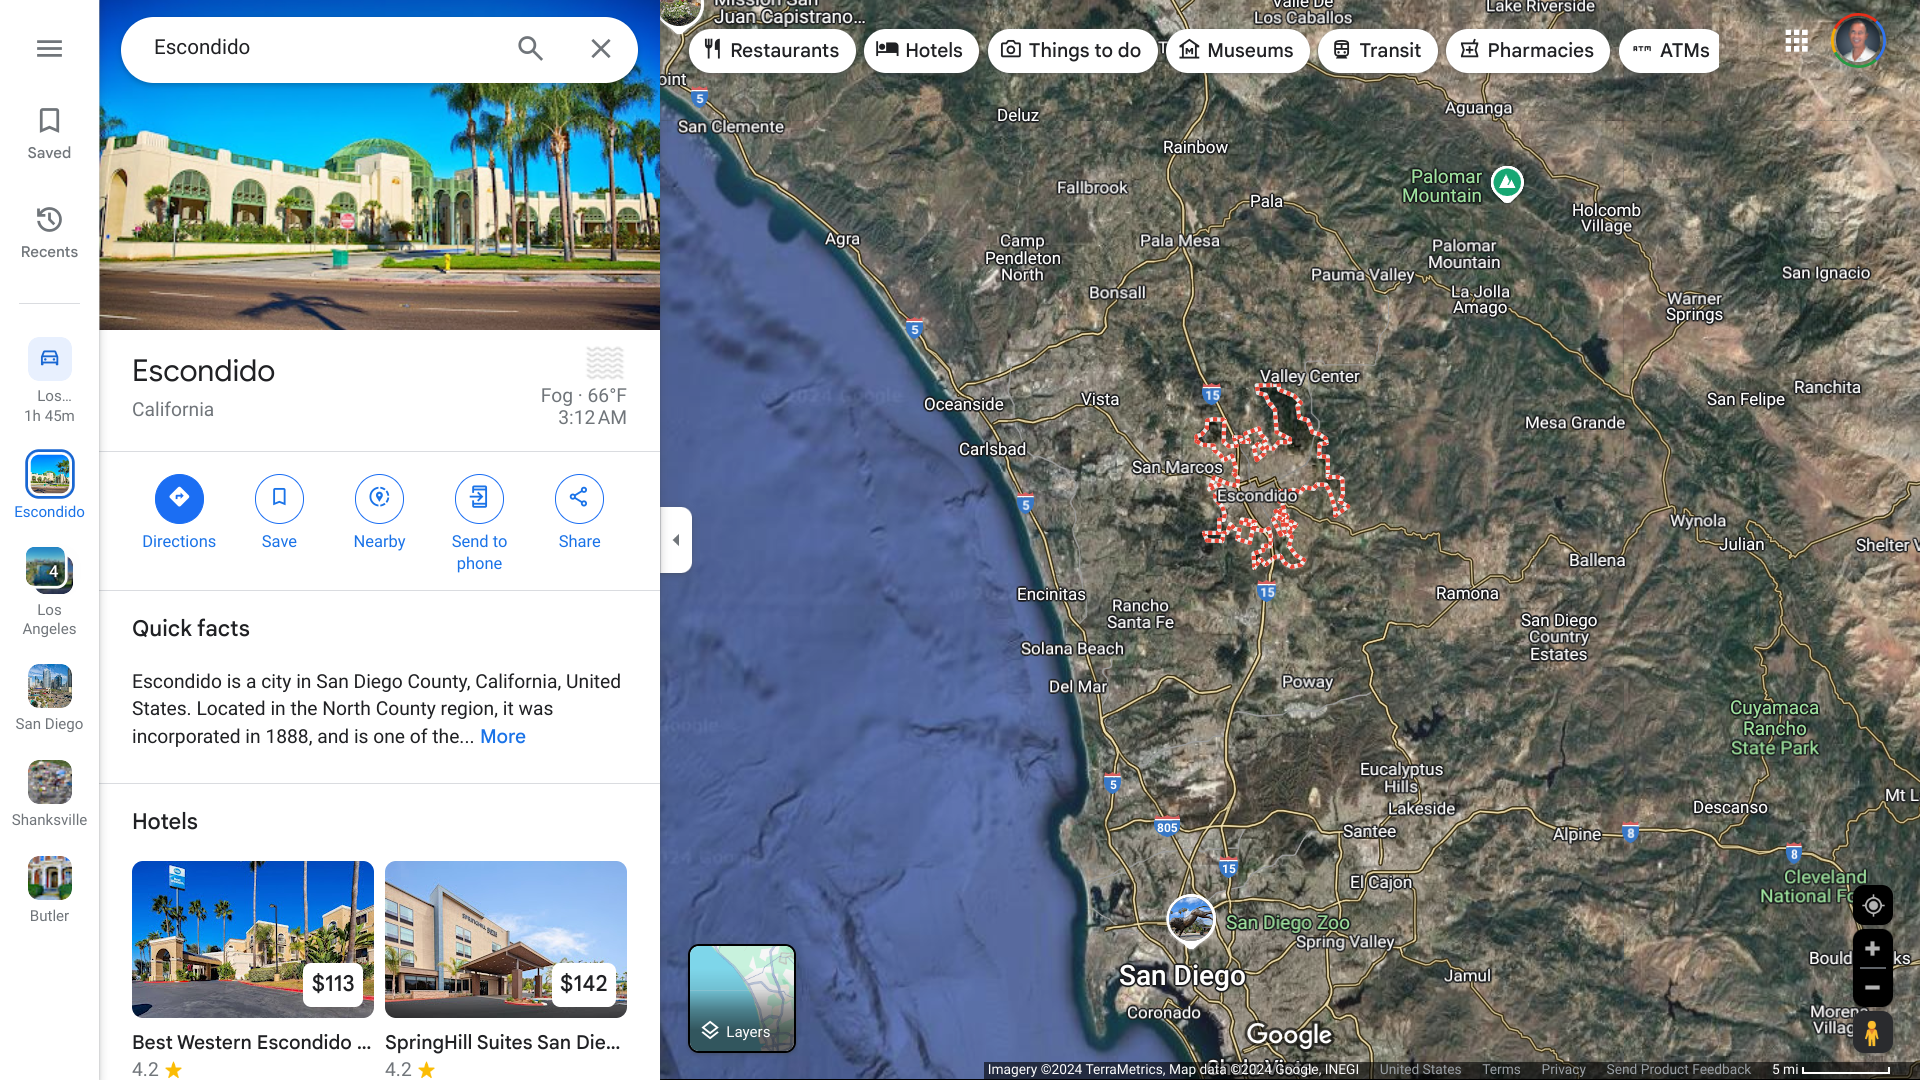Toggle the Layers map view
Screen dimensions: 1920x1080
pos(742,998)
